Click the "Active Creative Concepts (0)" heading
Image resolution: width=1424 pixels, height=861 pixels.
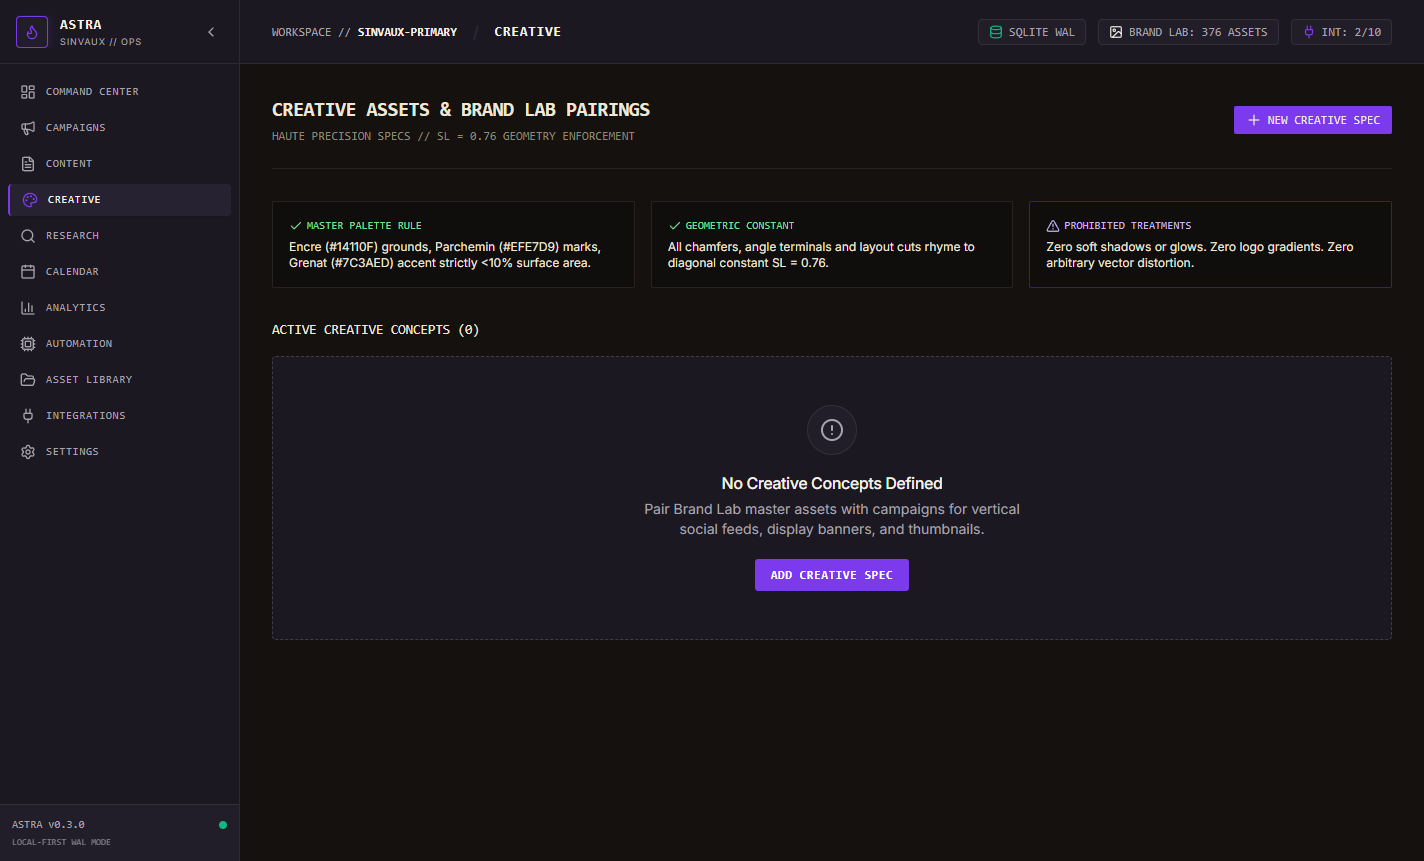376,330
